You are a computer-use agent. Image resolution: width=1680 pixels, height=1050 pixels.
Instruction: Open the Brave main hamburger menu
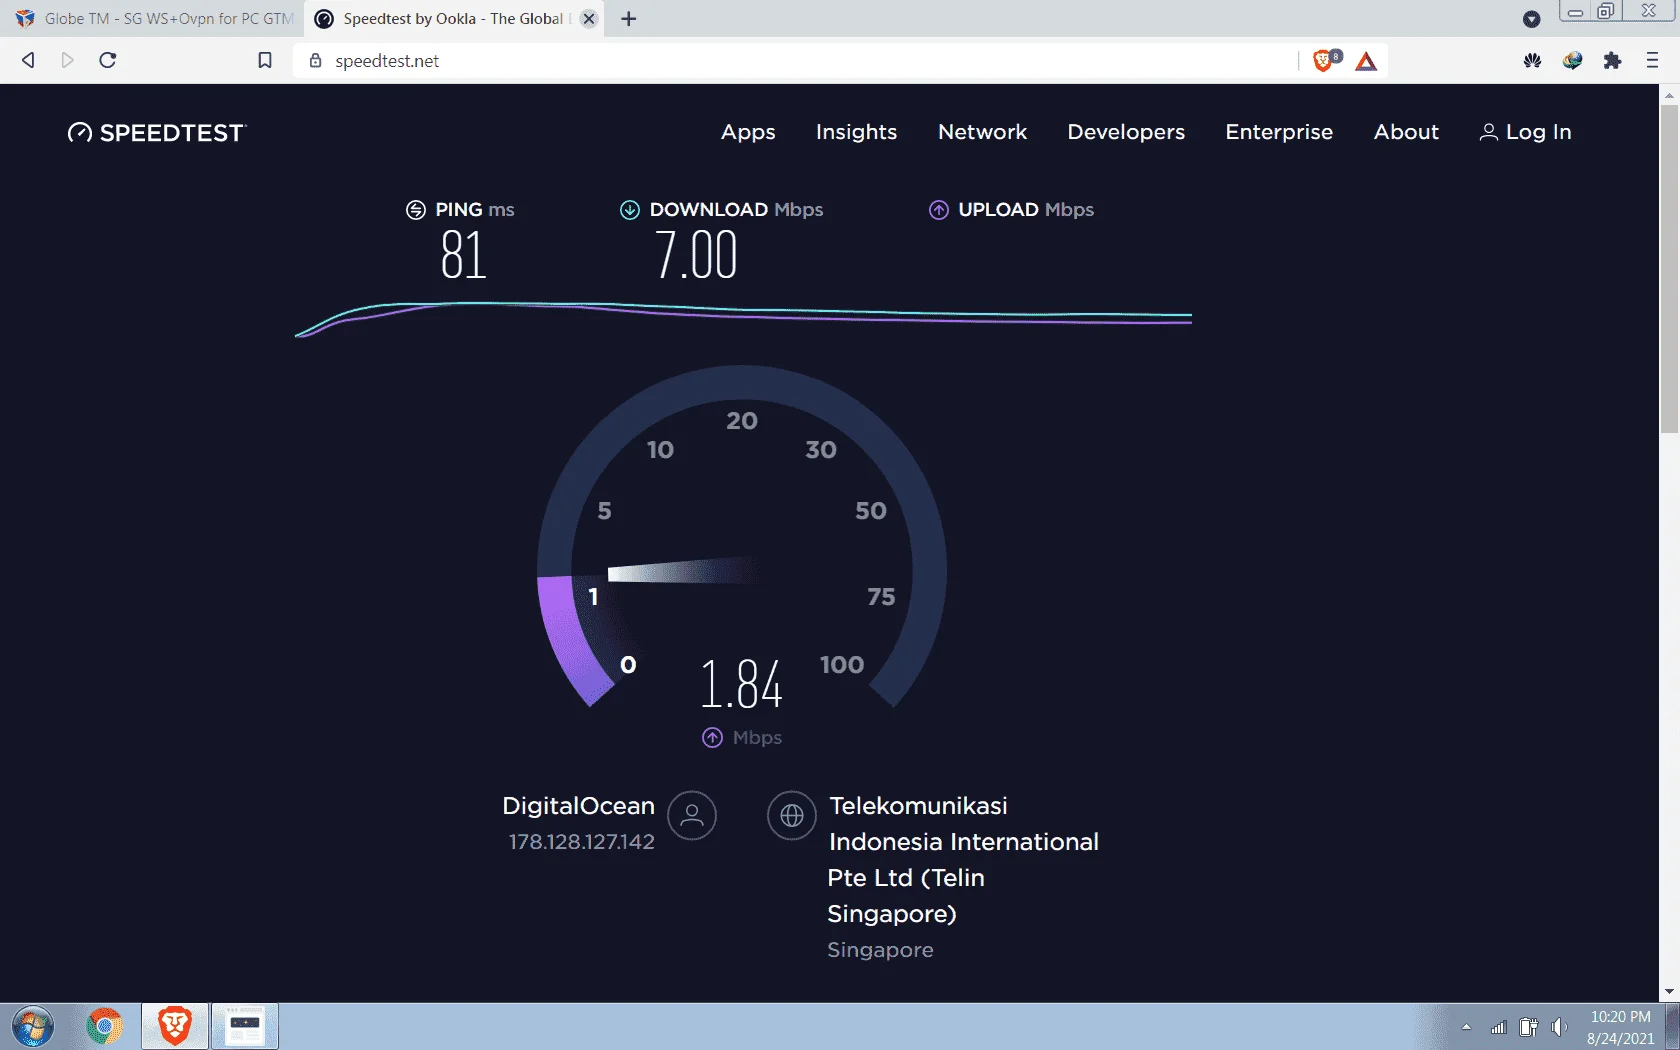point(1652,61)
